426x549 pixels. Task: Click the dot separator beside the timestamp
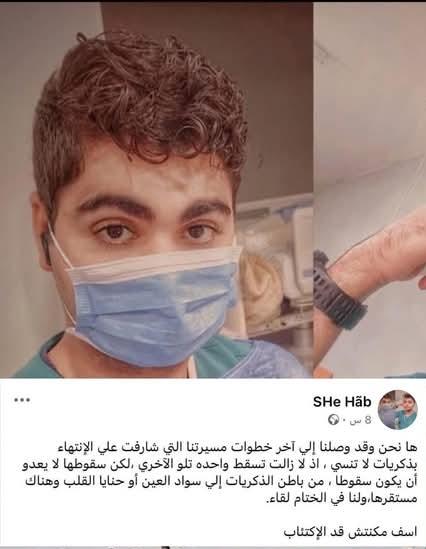[x=343, y=419]
